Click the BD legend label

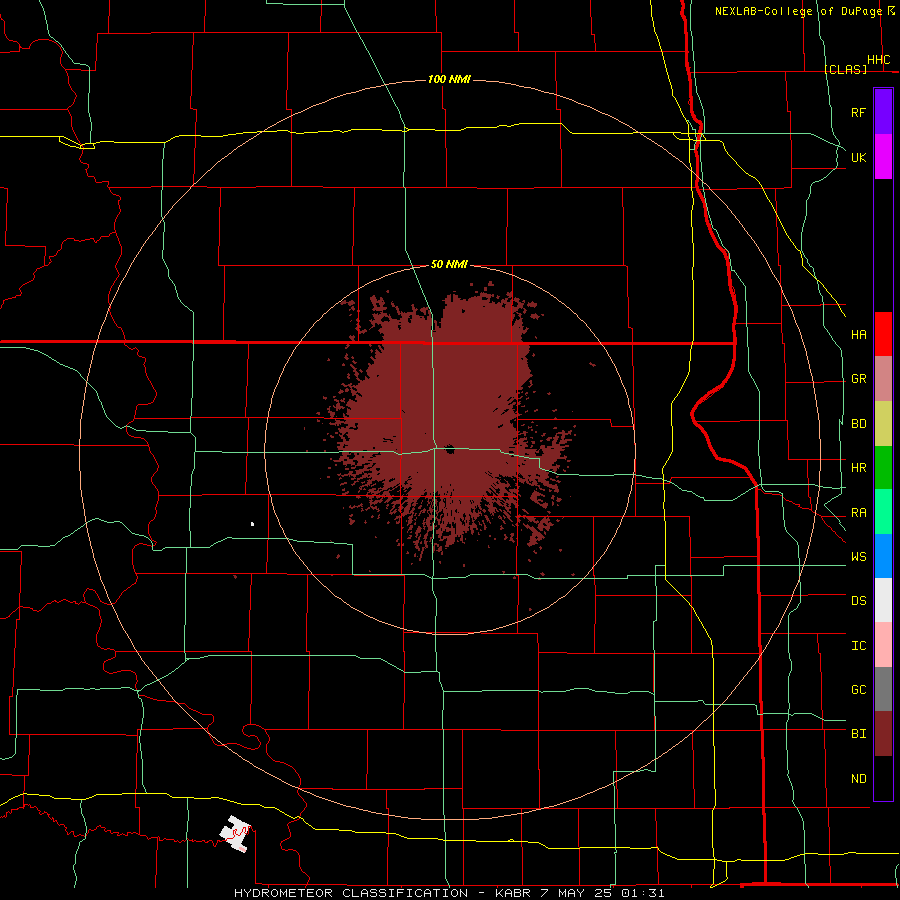click(858, 424)
